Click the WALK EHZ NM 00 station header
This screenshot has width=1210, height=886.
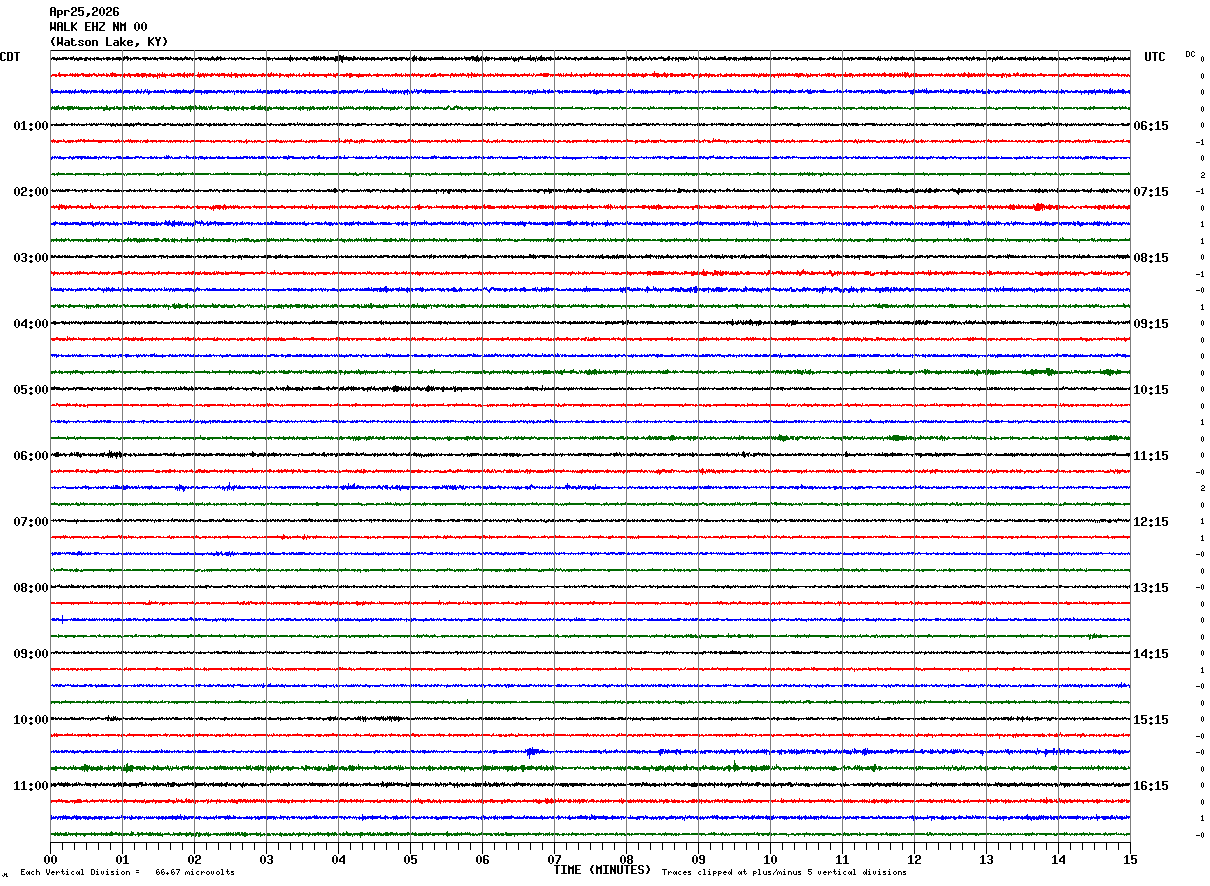pyautogui.click(x=98, y=27)
